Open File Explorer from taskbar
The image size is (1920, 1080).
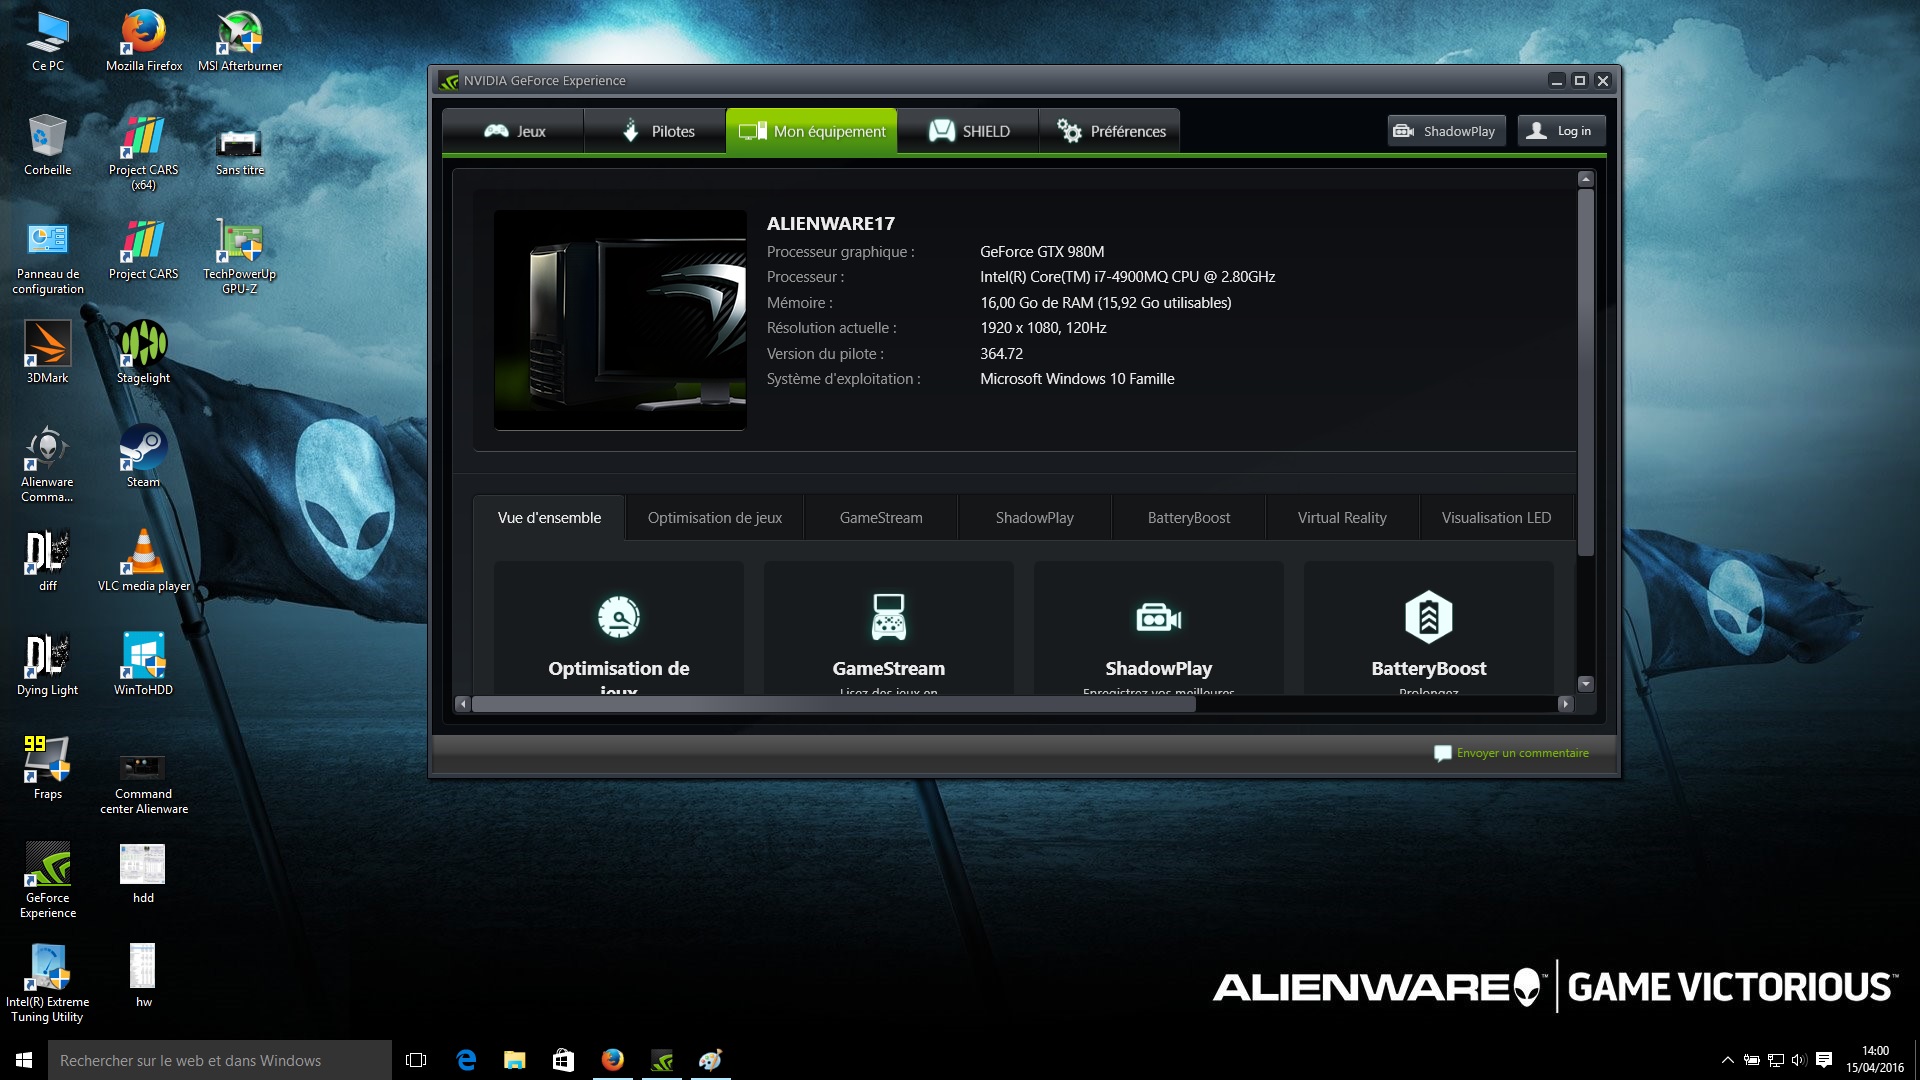coord(515,1060)
